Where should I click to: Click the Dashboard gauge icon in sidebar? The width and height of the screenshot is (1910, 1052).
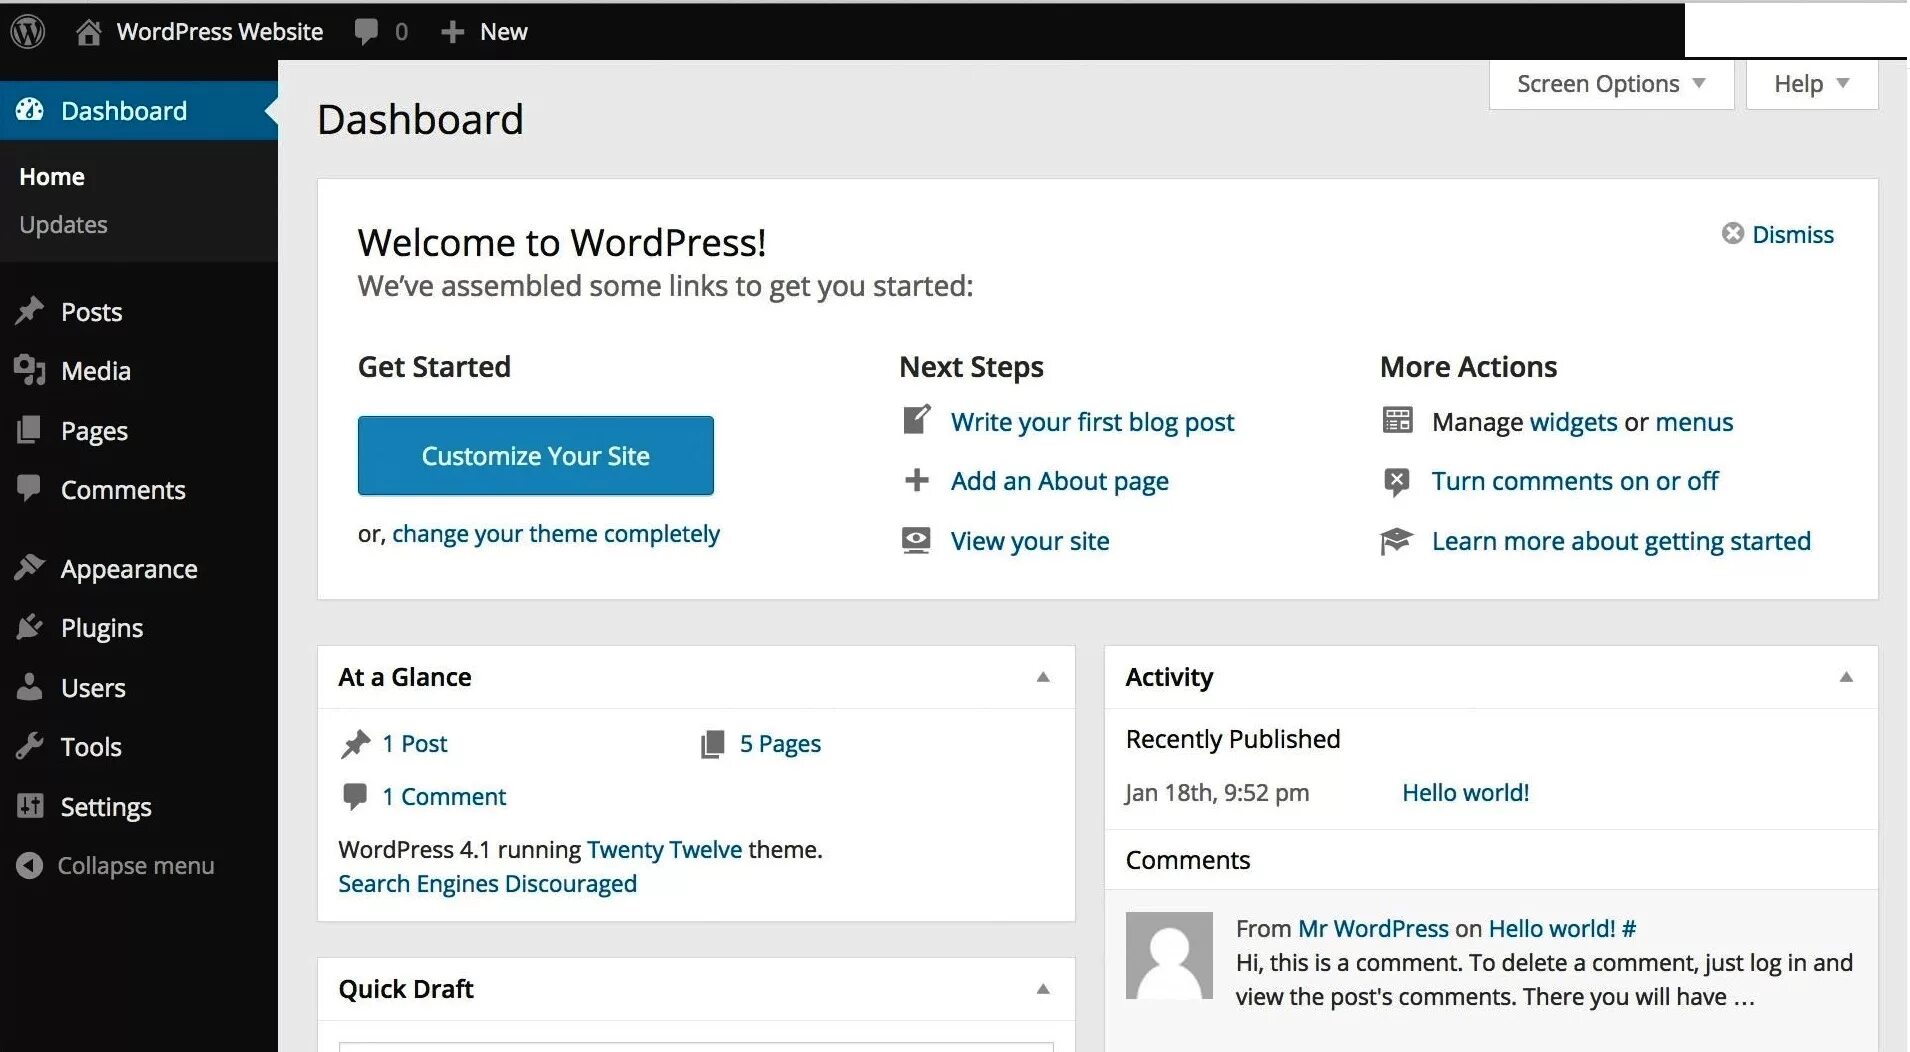(30, 110)
